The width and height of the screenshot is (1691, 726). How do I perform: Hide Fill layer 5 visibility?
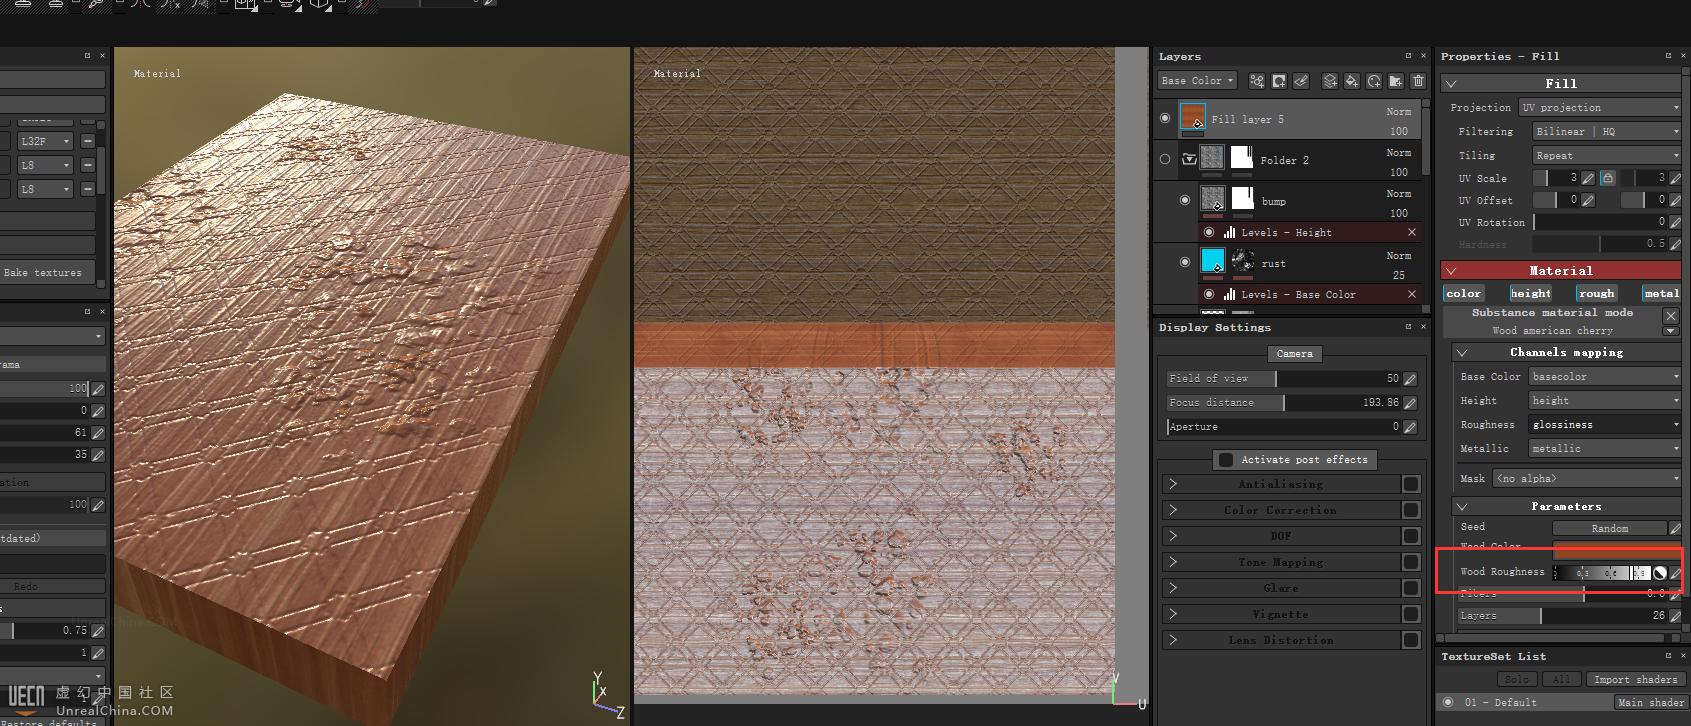[x=1165, y=118]
